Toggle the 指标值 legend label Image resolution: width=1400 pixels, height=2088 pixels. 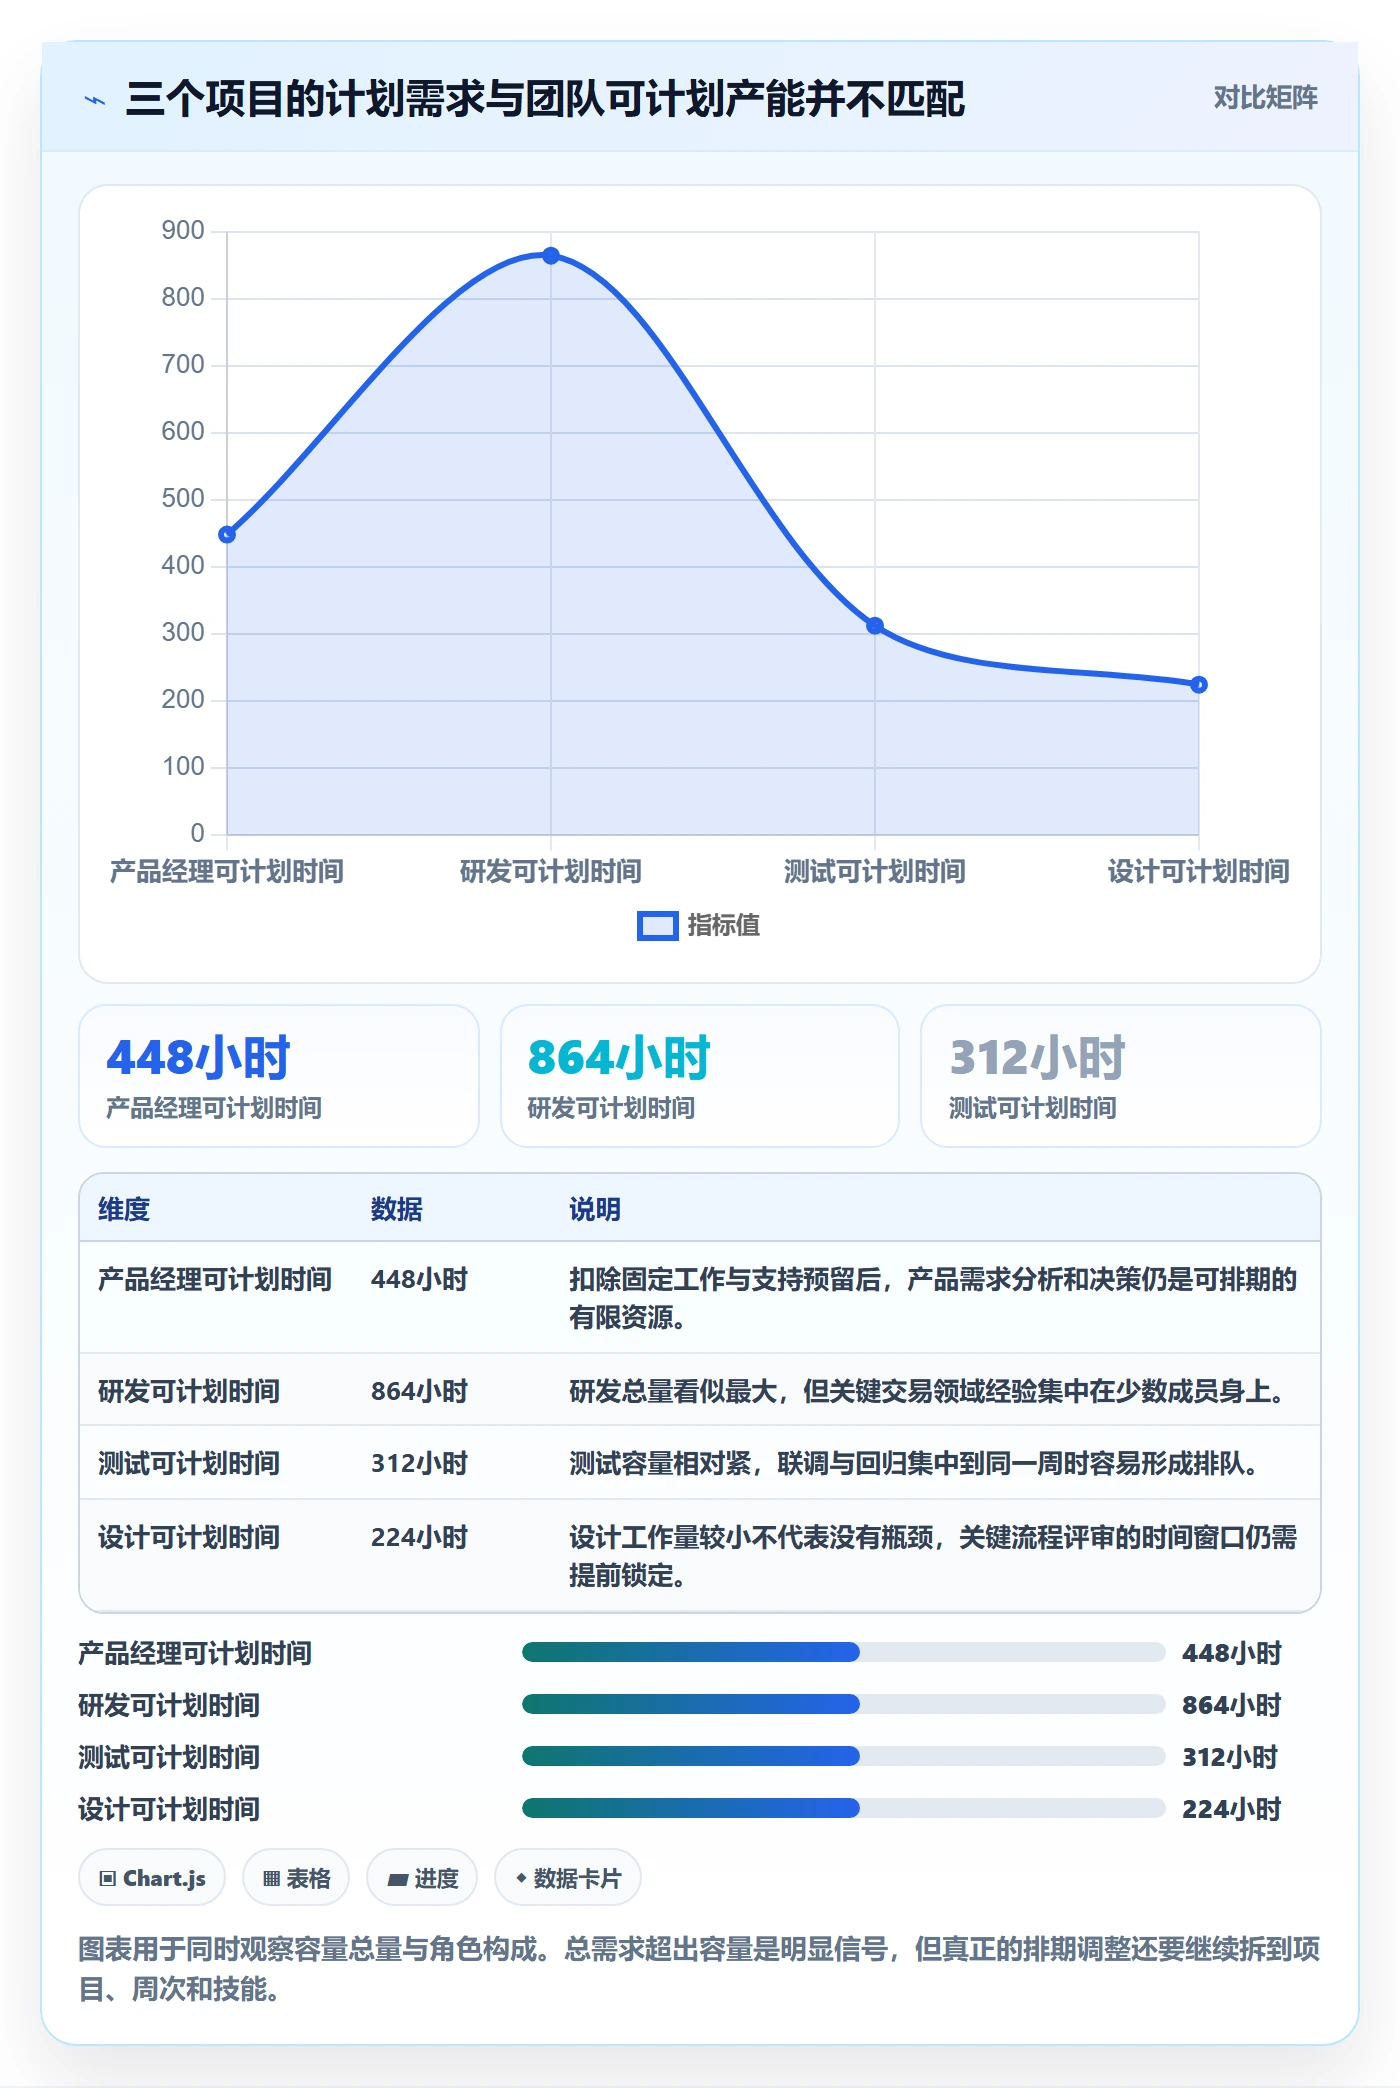[x=724, y=926]
